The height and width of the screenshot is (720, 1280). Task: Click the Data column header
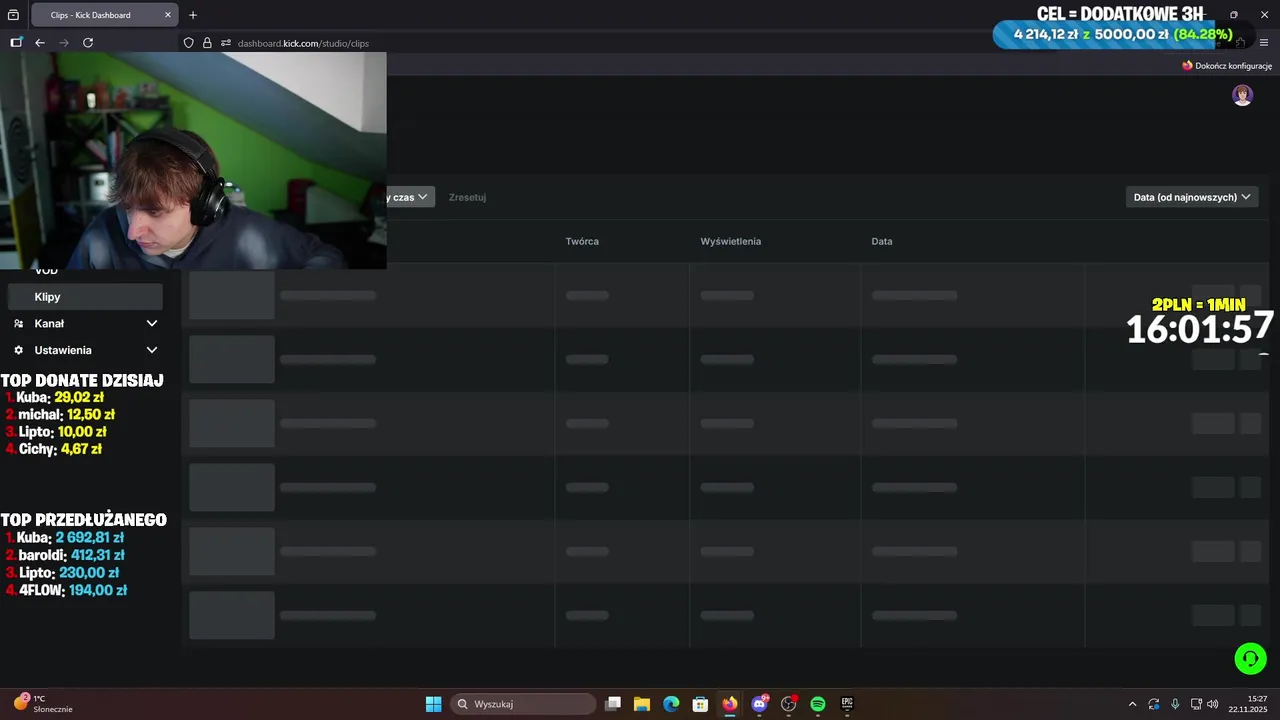(x=882, y=241)
